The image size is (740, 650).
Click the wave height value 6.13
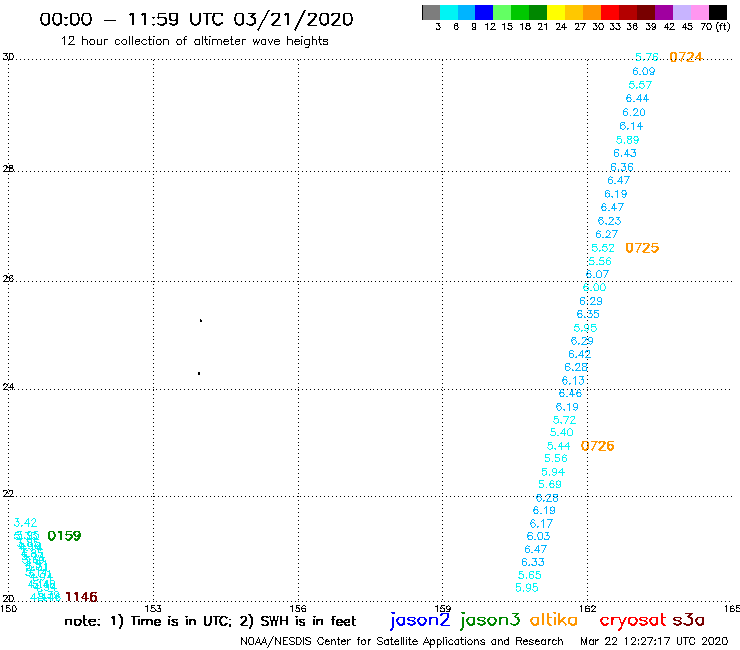[573, 380]
